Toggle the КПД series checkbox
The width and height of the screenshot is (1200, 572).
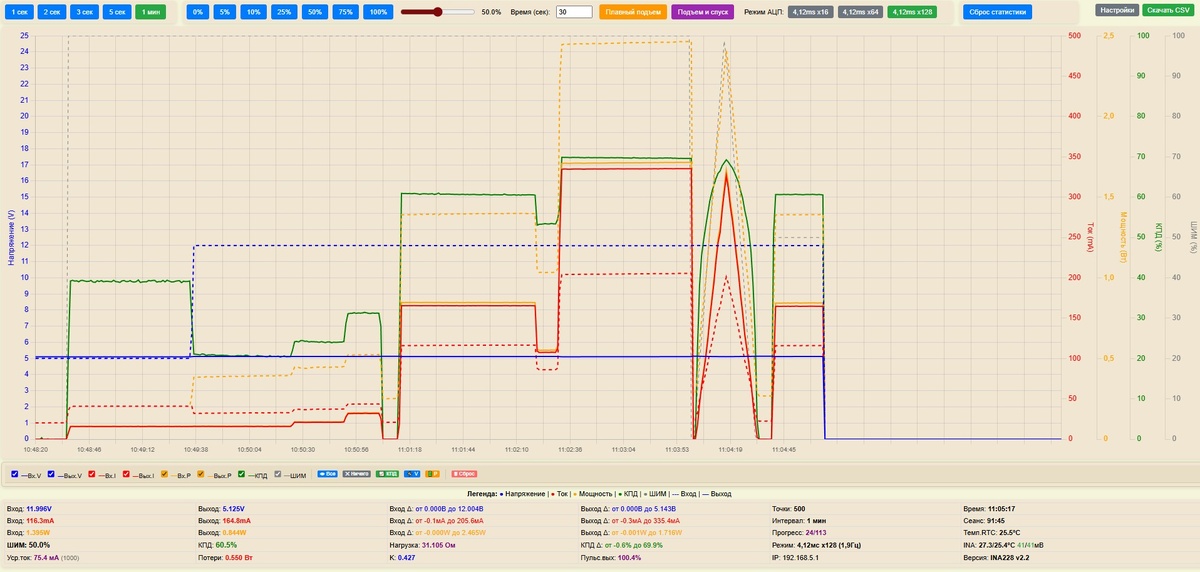(241, 474)
